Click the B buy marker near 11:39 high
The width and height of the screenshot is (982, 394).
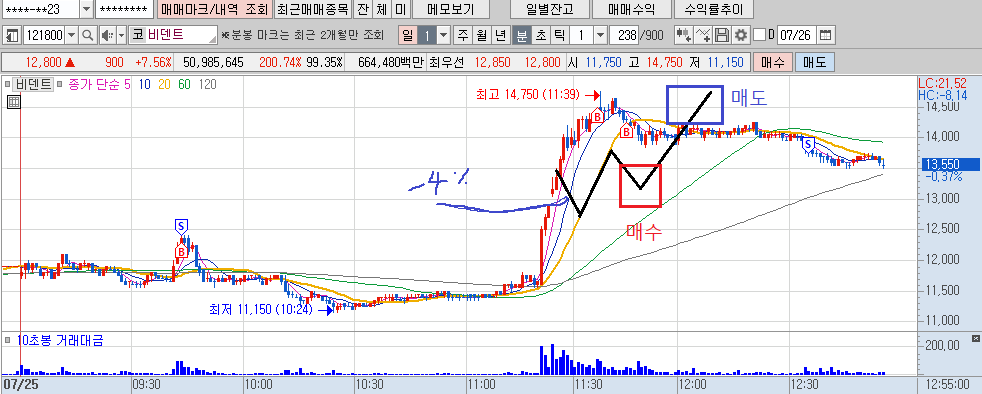coord(597,117)
